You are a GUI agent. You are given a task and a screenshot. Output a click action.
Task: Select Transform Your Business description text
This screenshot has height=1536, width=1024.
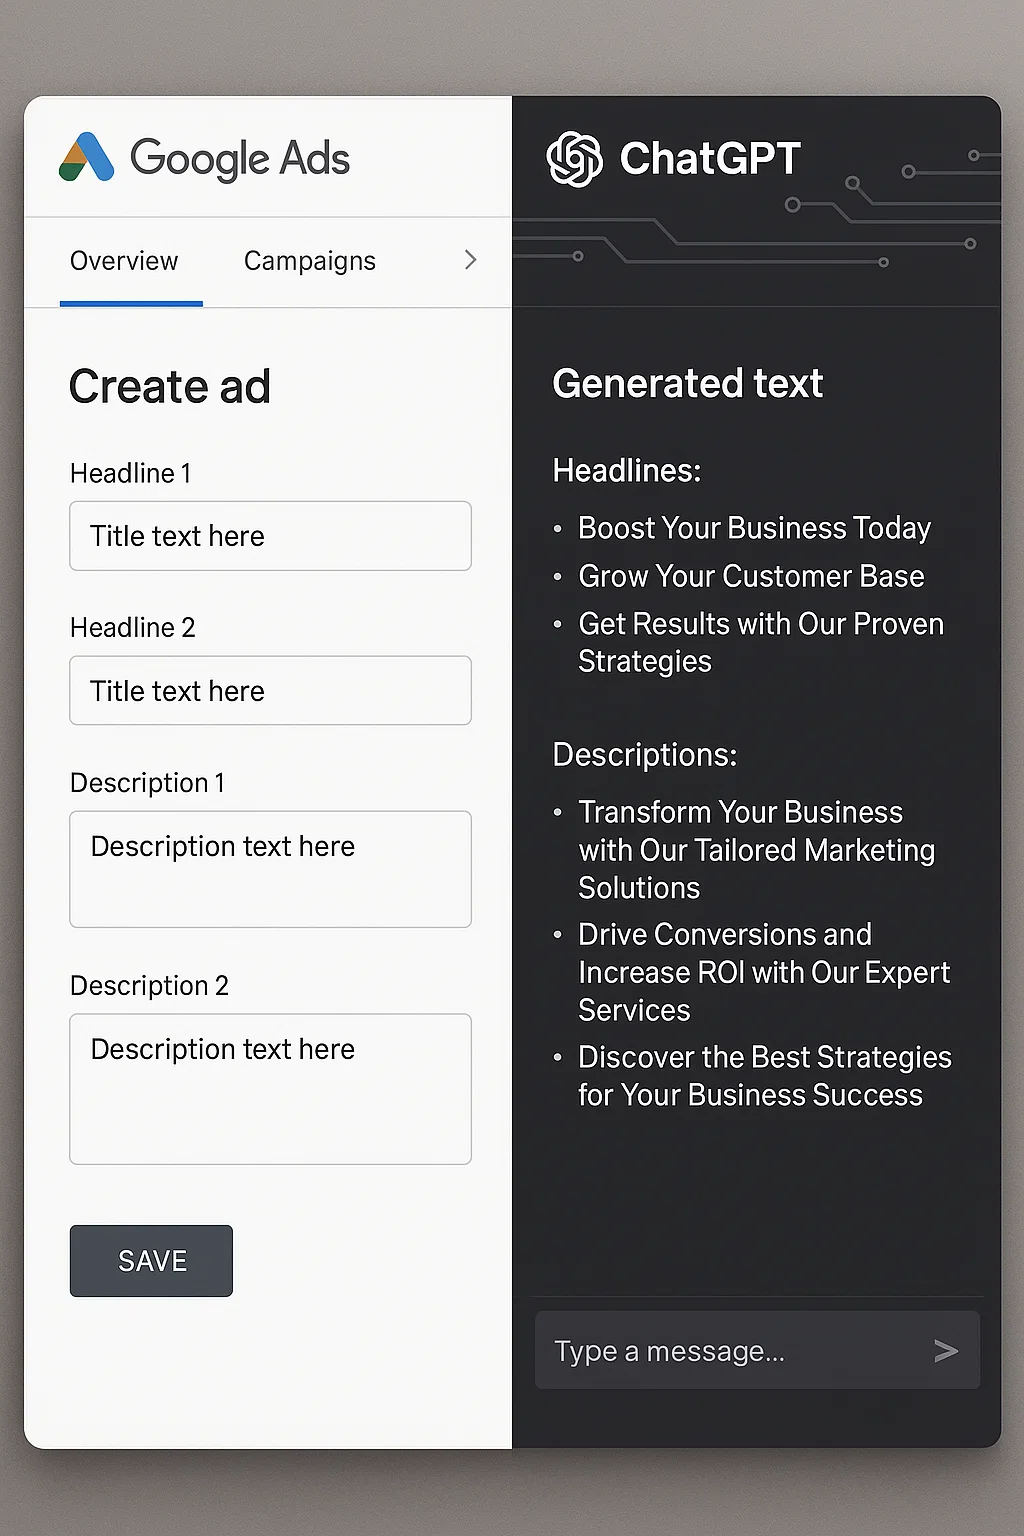(x=756, y=850)
